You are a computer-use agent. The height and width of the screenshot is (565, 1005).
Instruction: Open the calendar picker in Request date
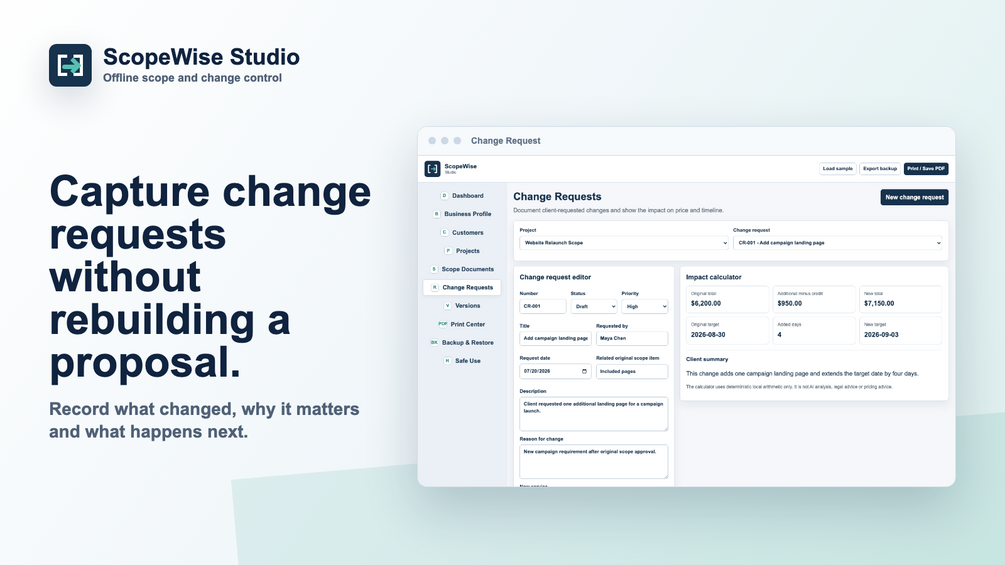584,372
